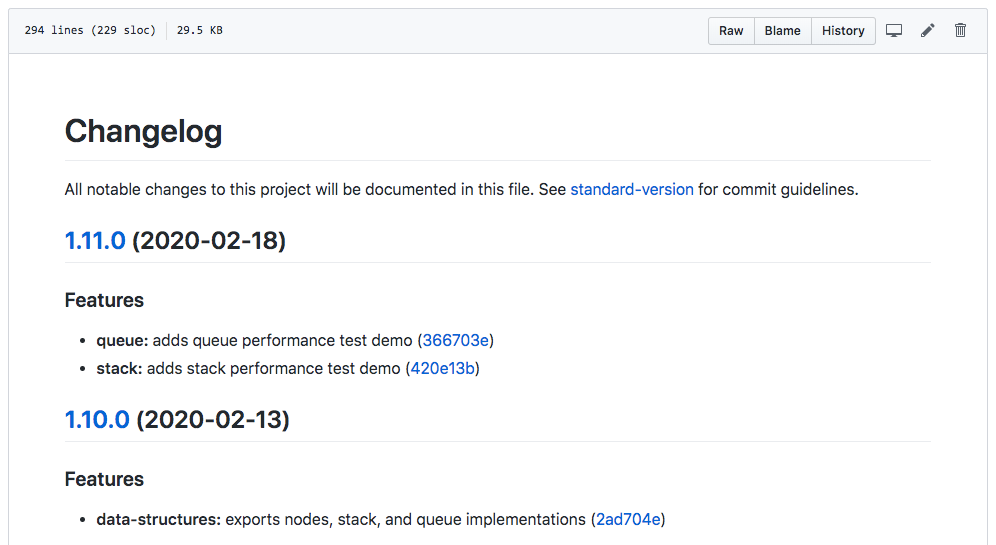Image resolution: width=996 pixels, height=545 pixels.
Task: Open the standard-version link
Action: [x=632, y=189]
